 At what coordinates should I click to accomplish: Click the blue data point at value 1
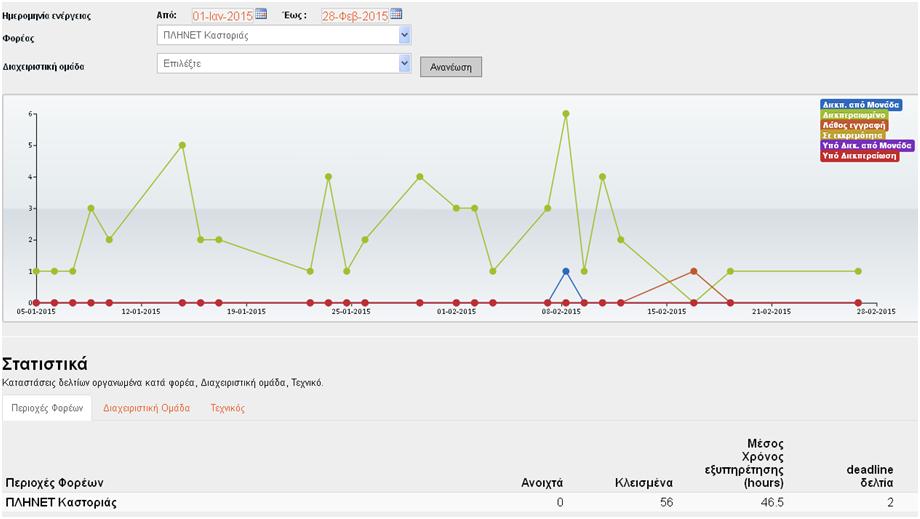pos(566,271)
